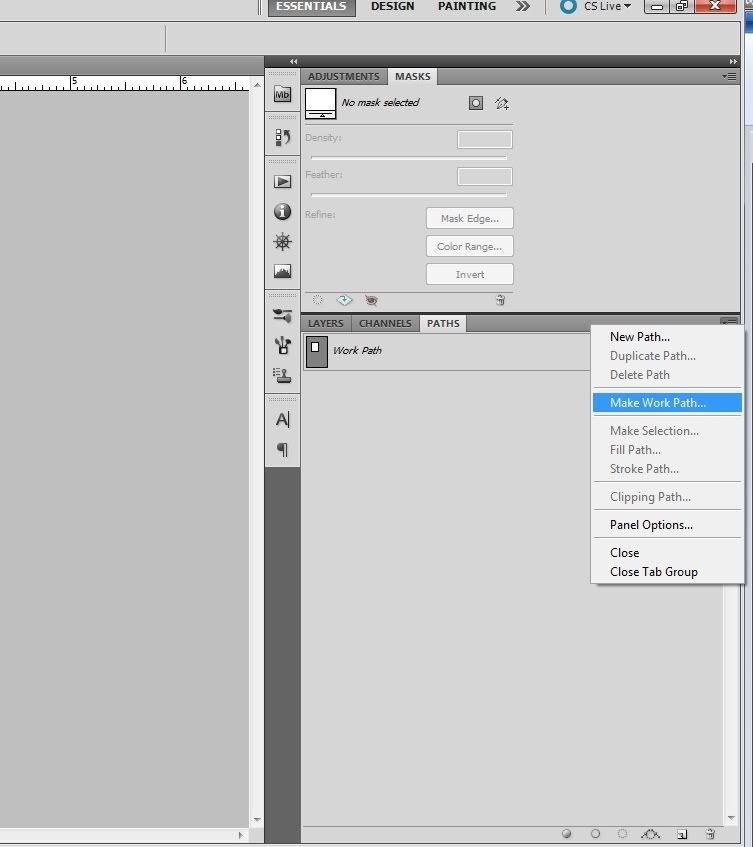753x847 pixels.
Task: Choose Make Selection... menu entry
Action: pyautogui.click(x=667, y=431)
